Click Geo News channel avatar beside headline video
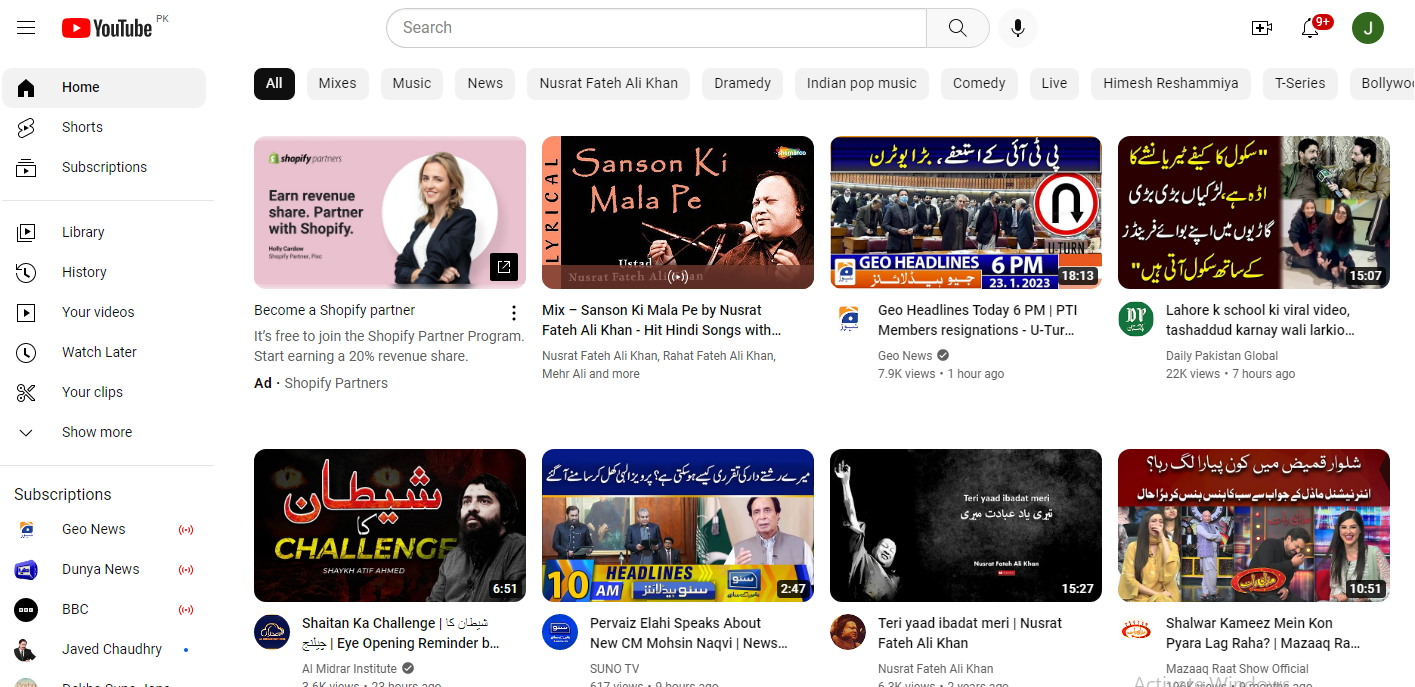 848,319
